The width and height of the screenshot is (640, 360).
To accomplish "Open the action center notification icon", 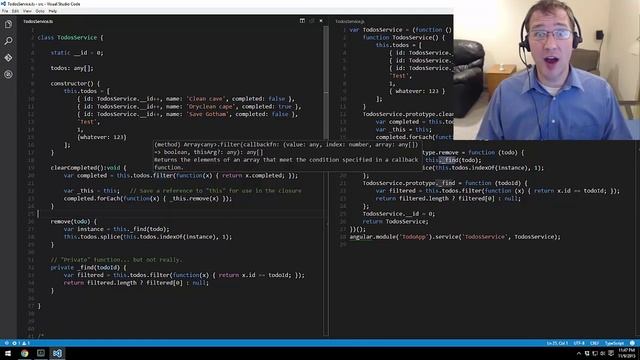I will pyautogui.click(x=611, y=353).
